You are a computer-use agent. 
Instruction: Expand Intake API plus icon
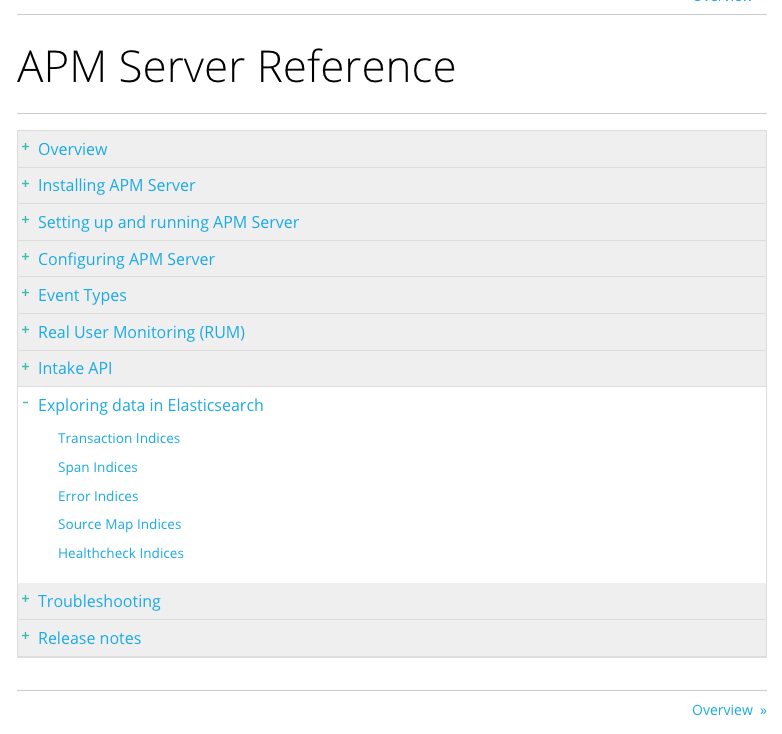pos(25,367)
